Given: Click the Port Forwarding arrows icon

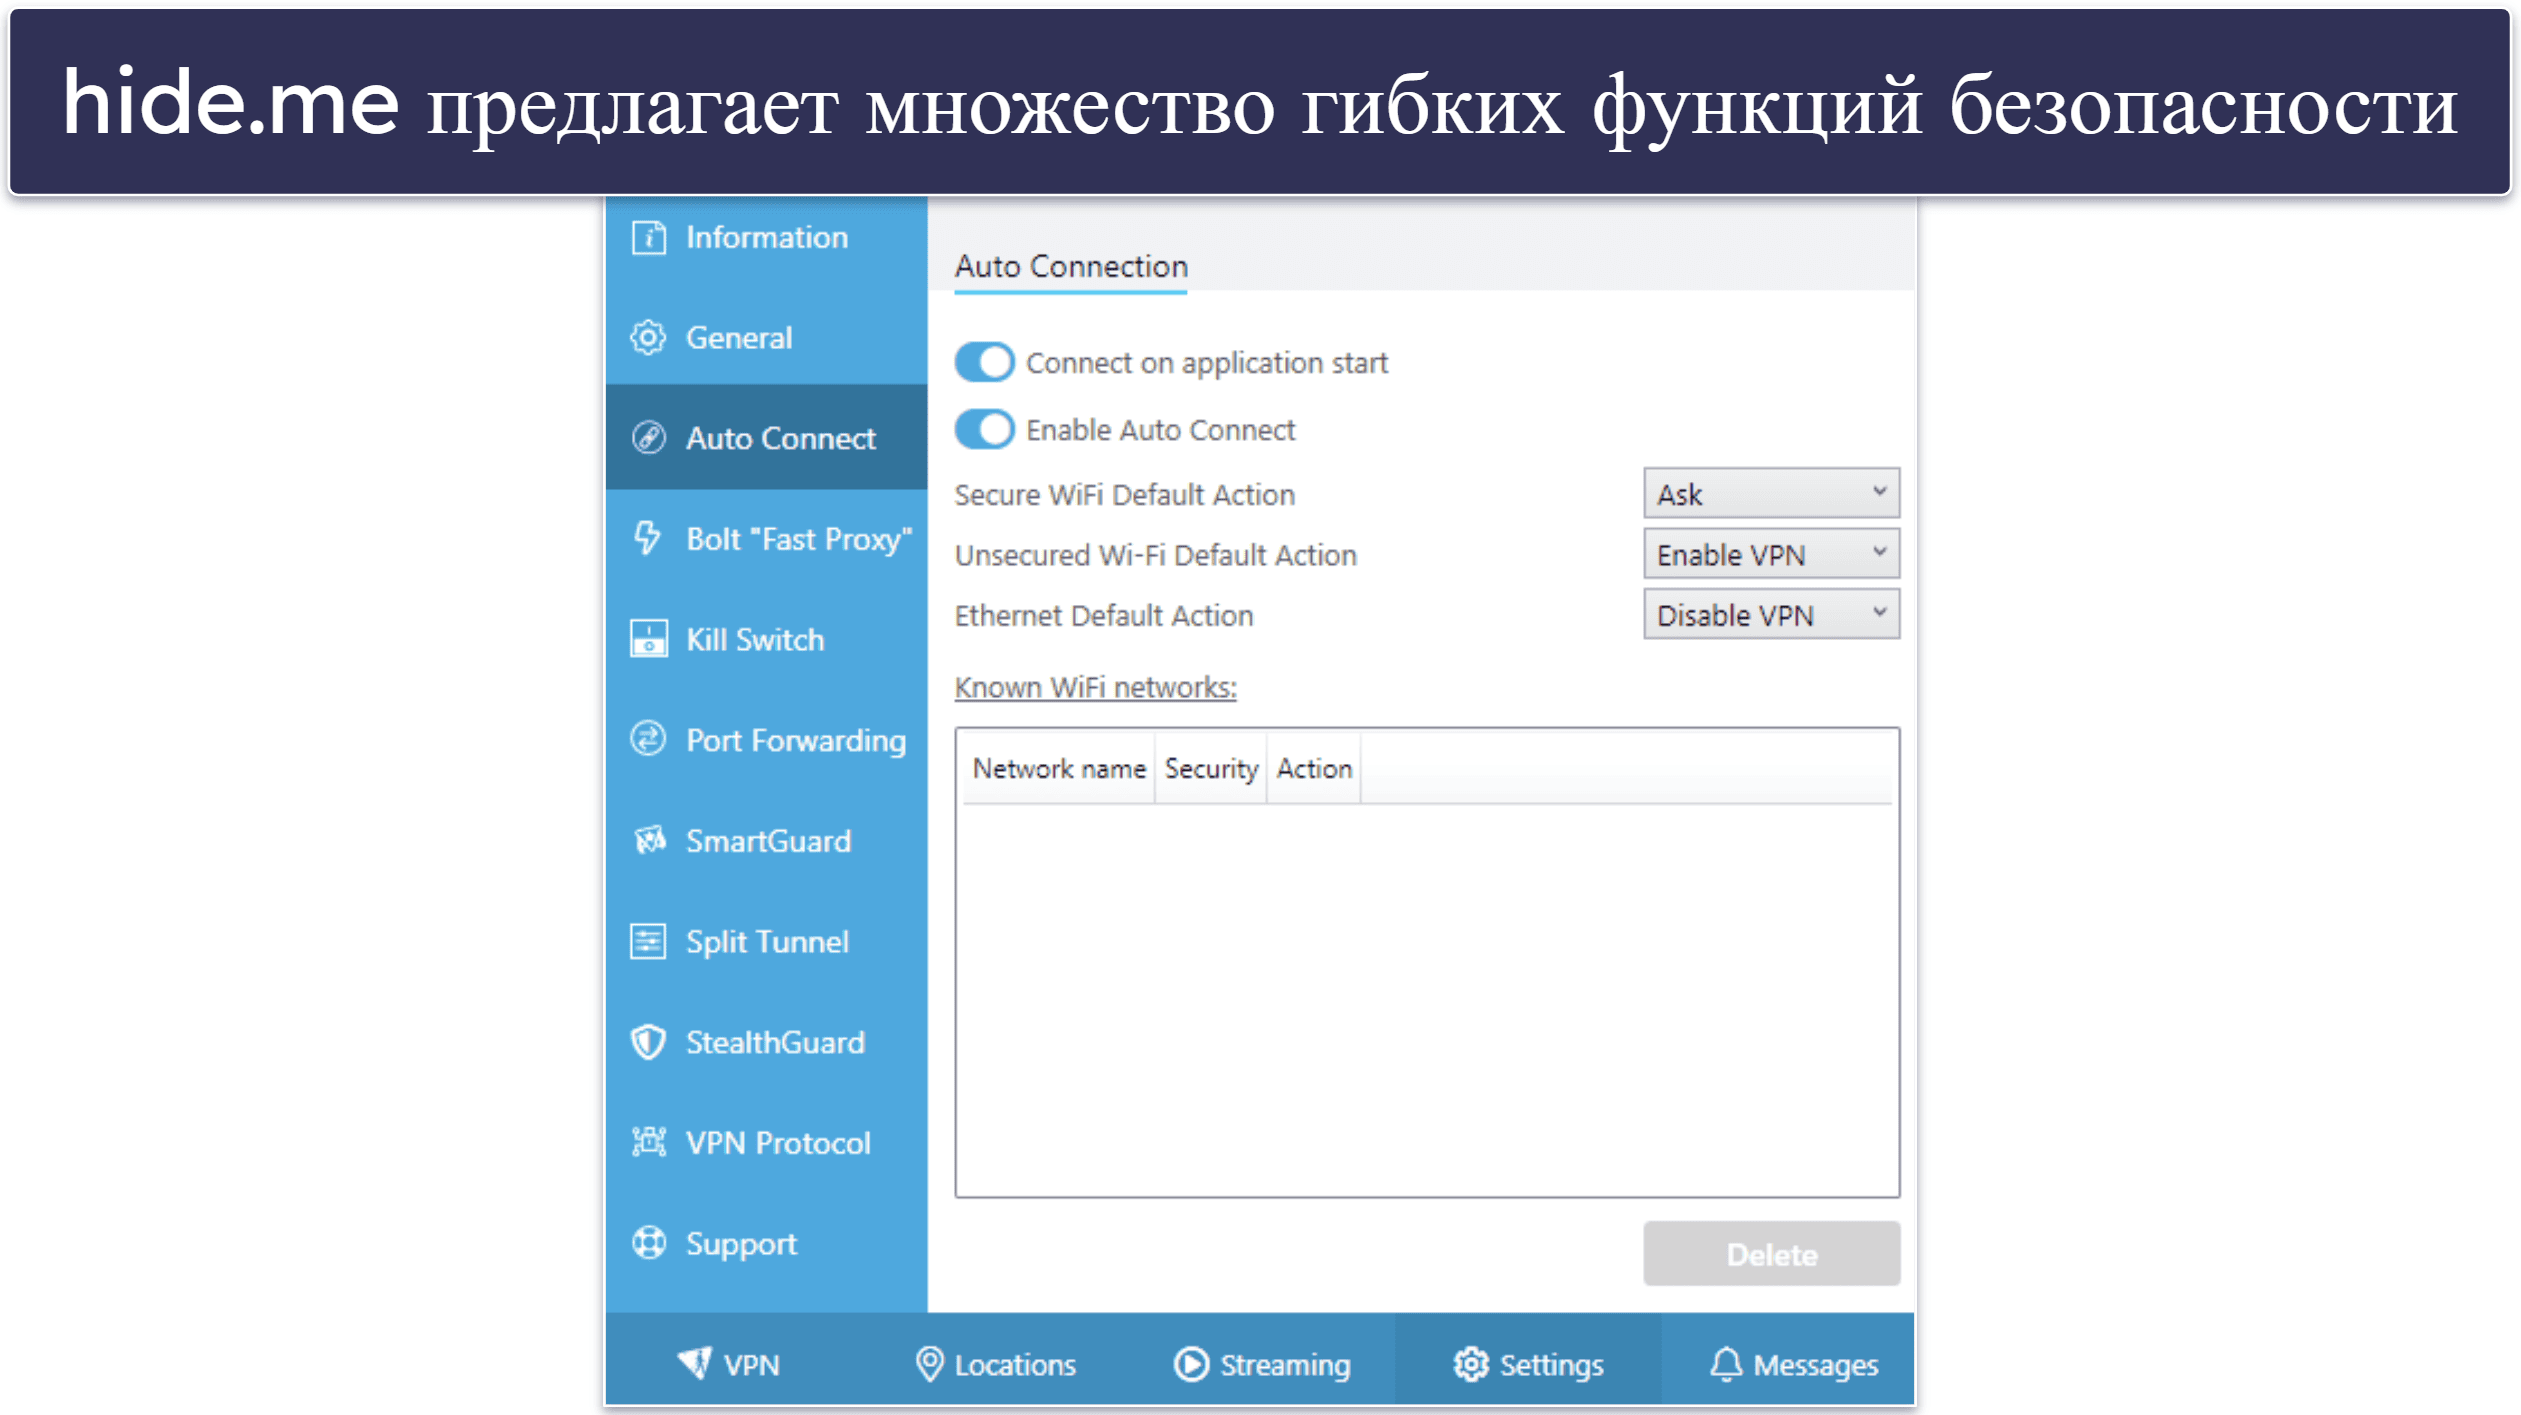Looking at the screenshot, I should coord(648,740).
